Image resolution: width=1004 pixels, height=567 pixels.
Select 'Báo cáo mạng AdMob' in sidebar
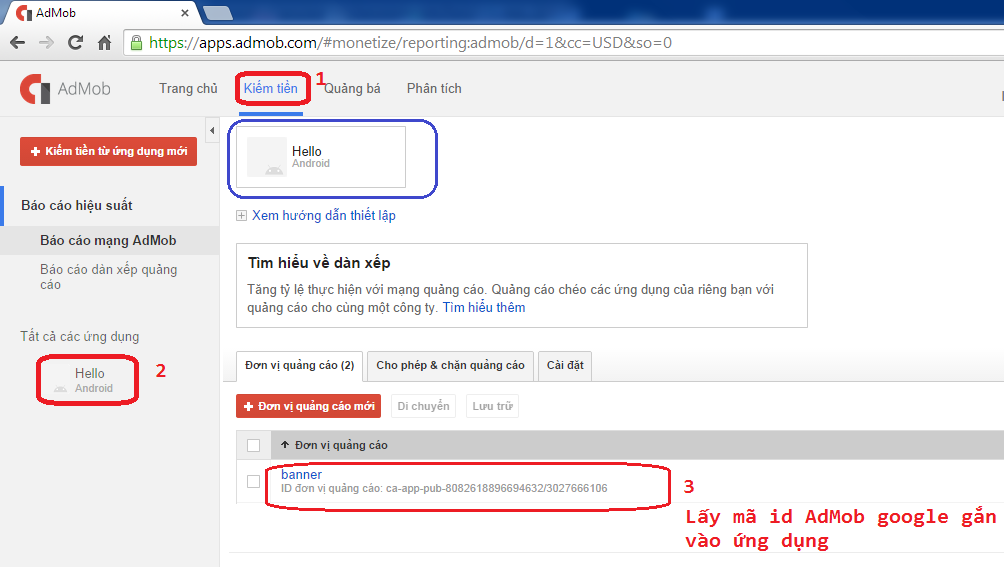coord(108,241)
